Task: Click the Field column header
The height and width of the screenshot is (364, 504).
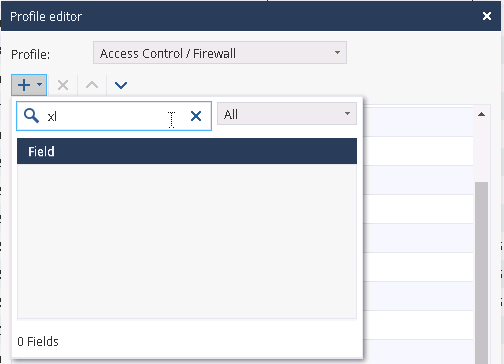Action: tap(187, 151)
